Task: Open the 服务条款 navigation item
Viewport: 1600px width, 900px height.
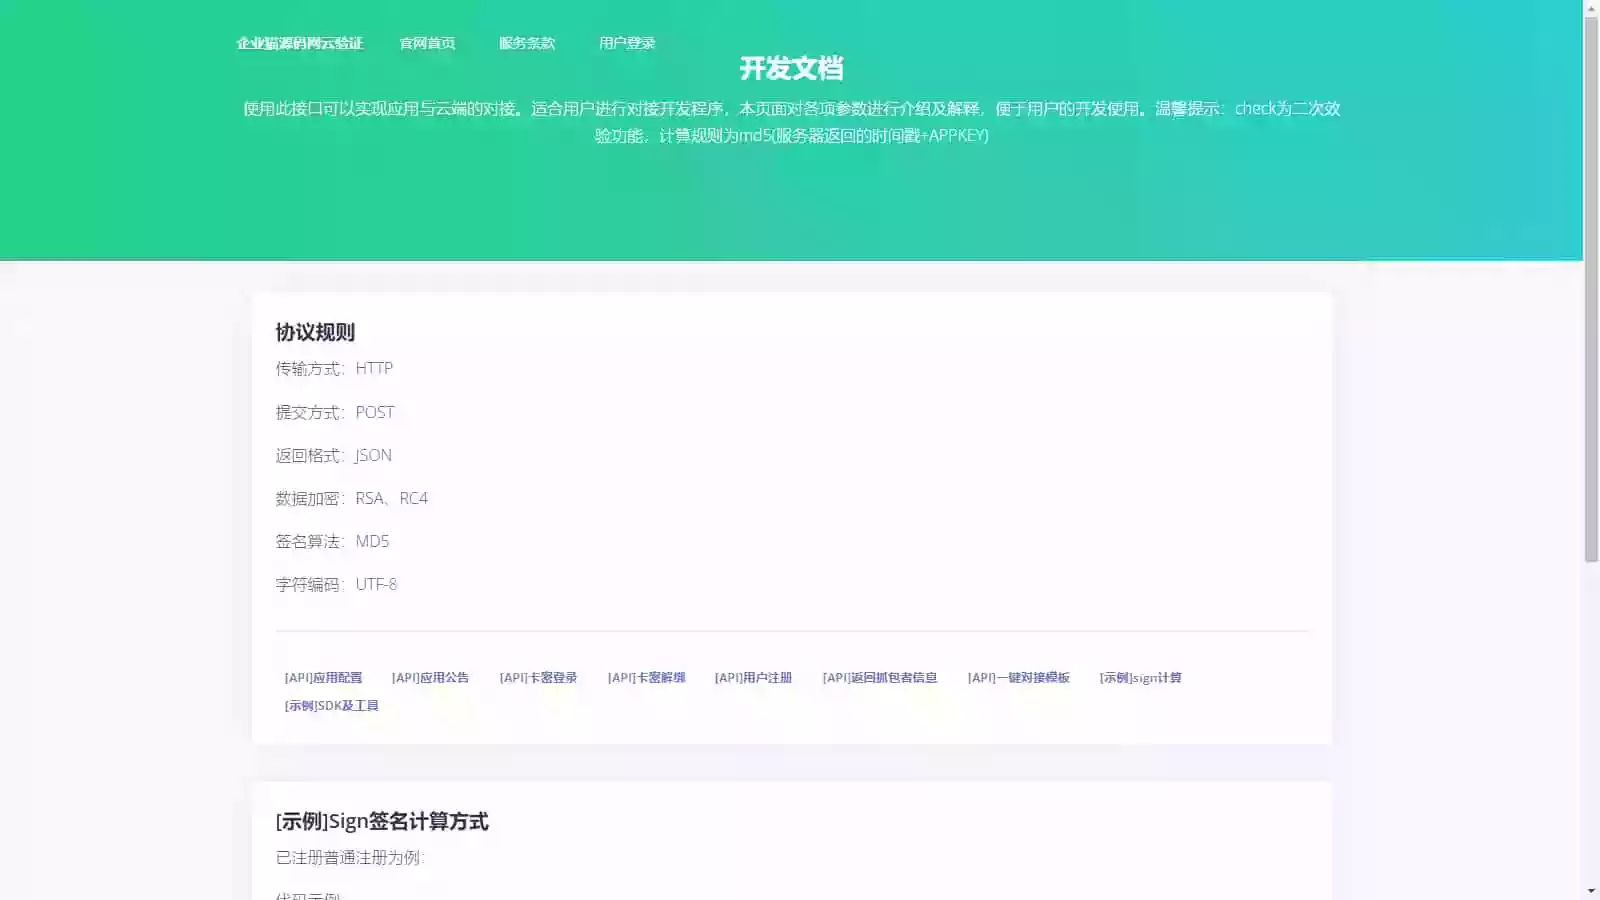Action: 527,43
